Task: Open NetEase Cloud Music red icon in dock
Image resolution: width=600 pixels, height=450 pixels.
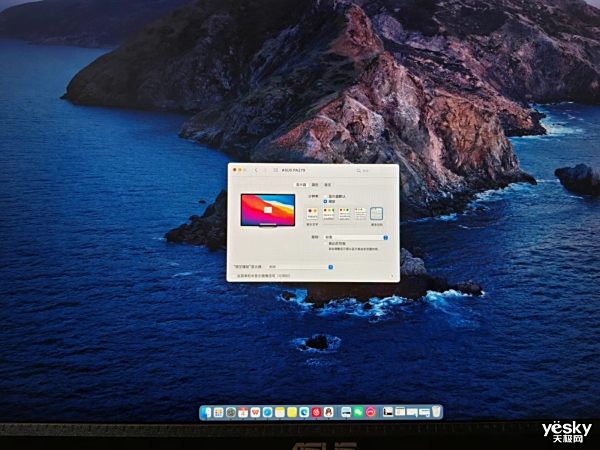Action: 316,412
